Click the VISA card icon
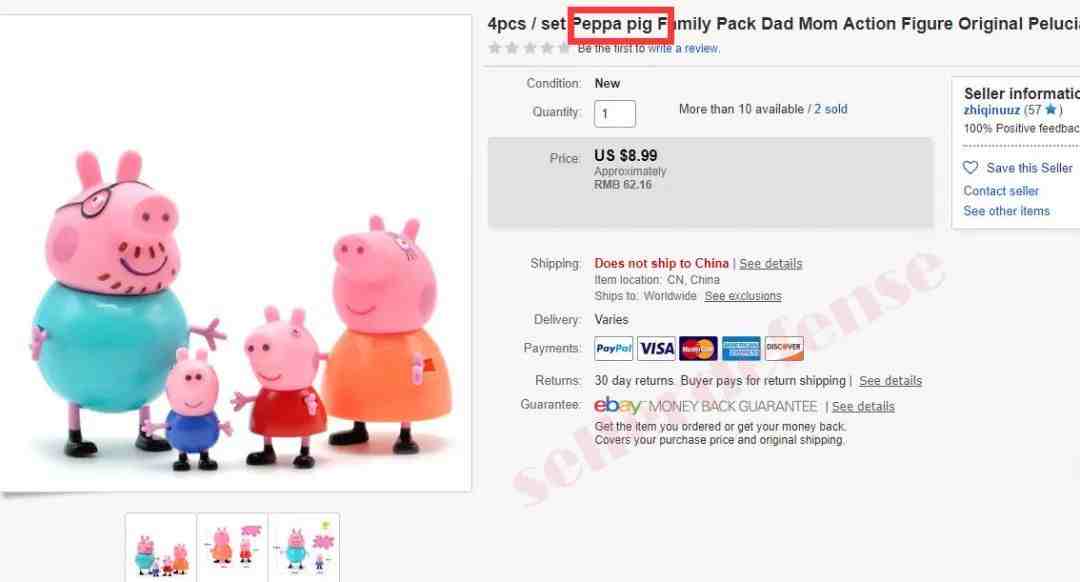Viewport: 1080px width, 582px height. tap(656, 349)
